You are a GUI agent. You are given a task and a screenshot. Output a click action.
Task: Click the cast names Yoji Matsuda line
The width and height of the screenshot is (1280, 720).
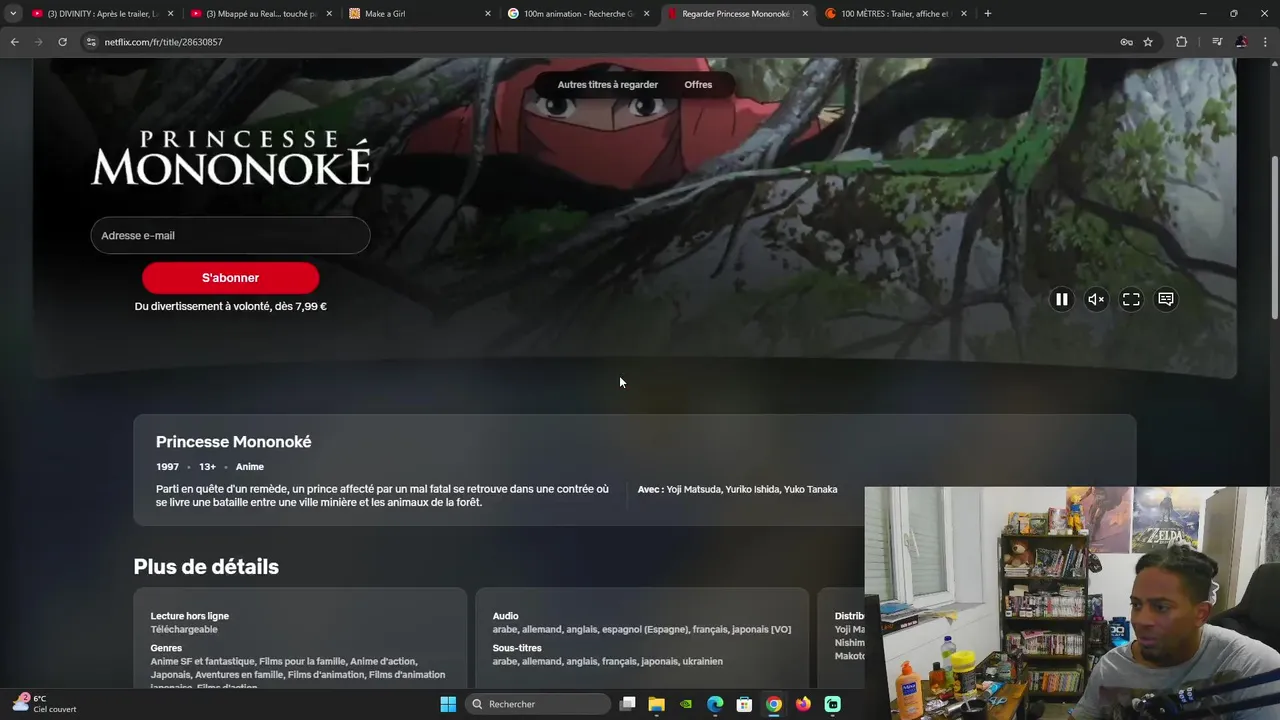point(737,490)
